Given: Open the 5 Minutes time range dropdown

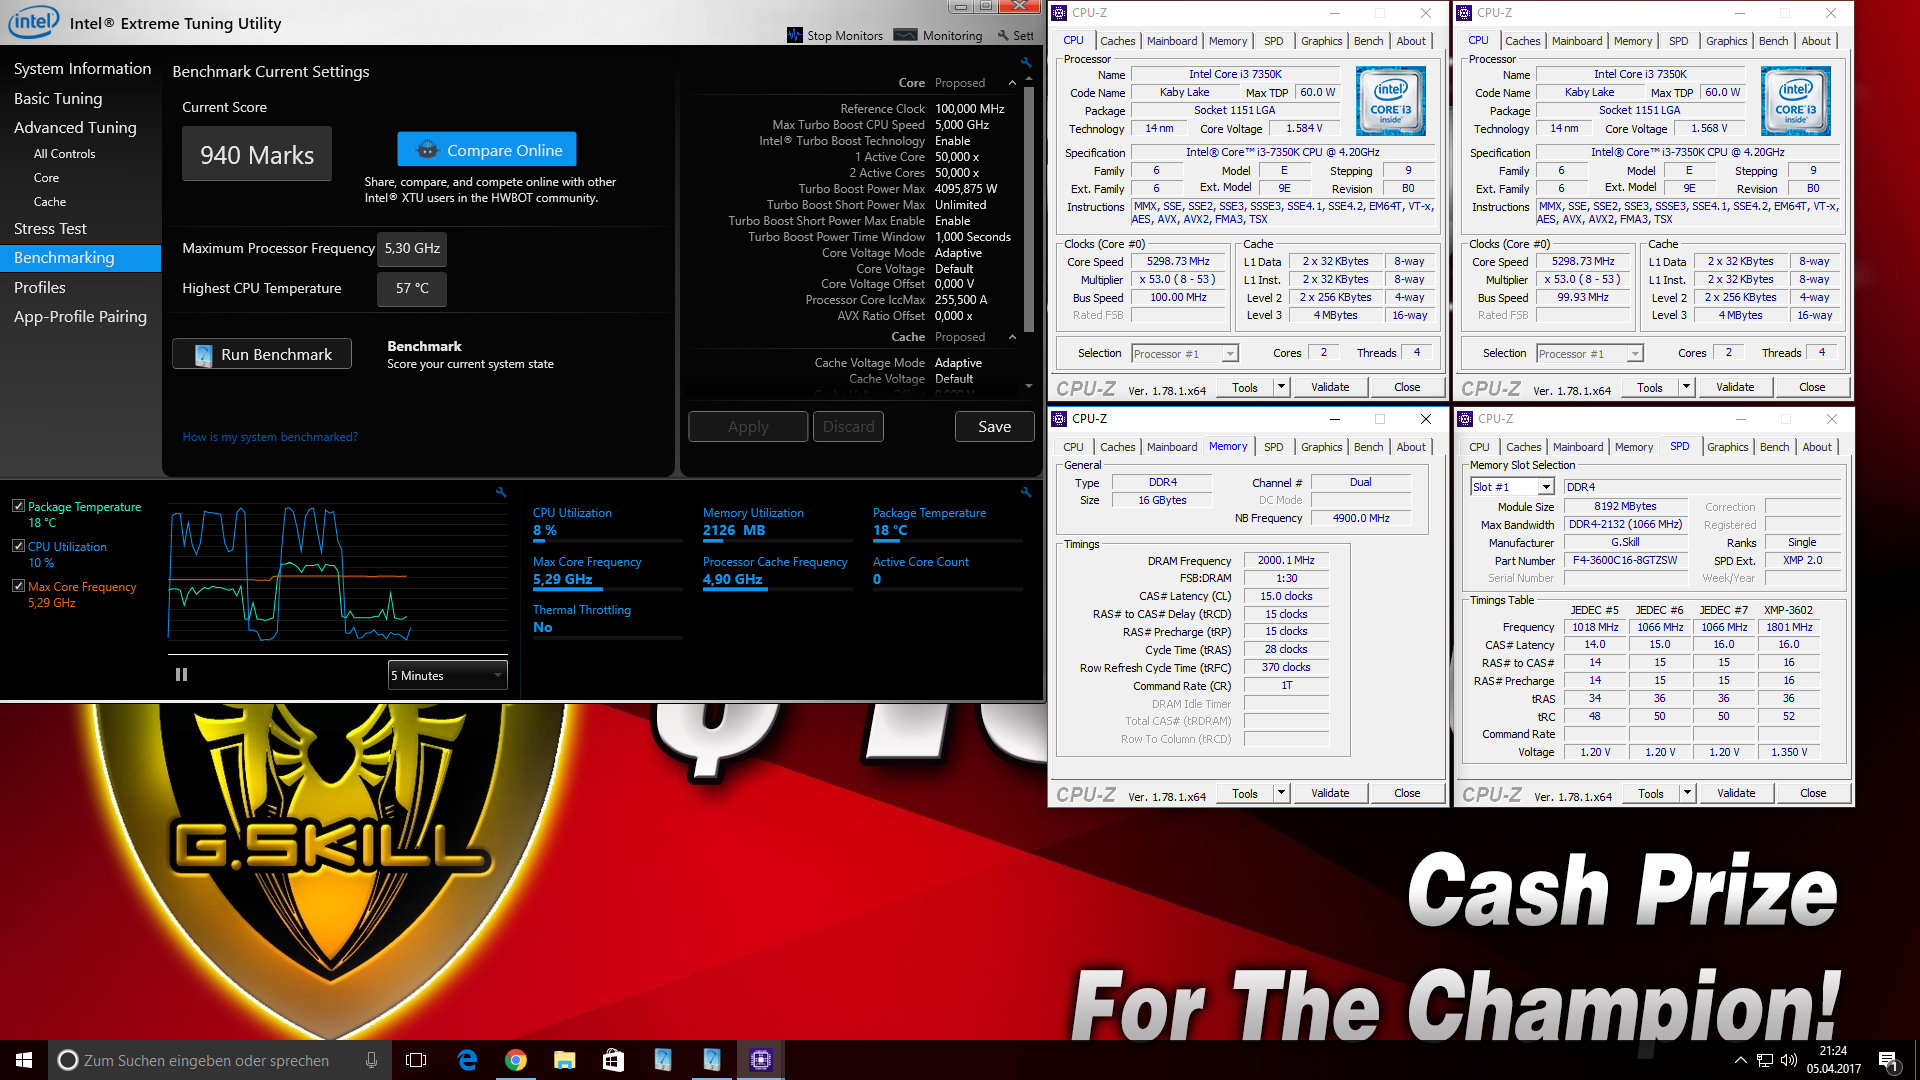Looking at the screenshot, I should pyautogui.click(x=447, y=675).
